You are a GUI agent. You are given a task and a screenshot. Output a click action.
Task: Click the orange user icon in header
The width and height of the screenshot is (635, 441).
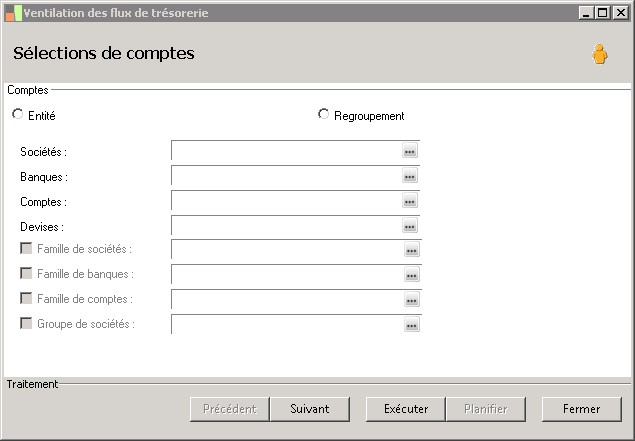coord(599,54)
